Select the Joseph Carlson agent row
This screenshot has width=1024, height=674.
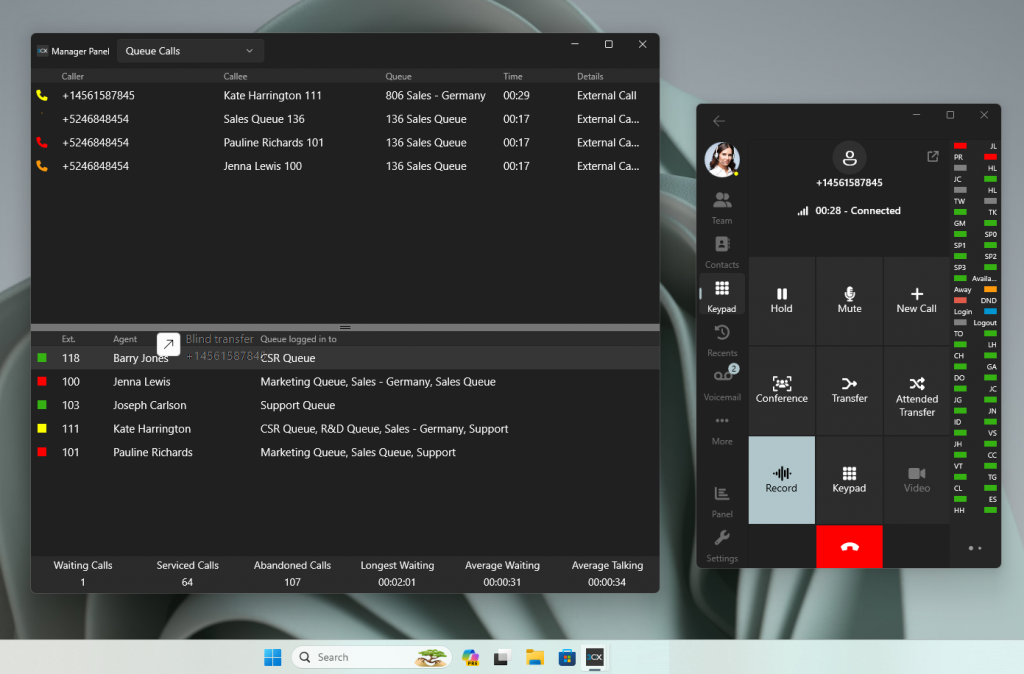pyautogui.click(x=345, y=405)
